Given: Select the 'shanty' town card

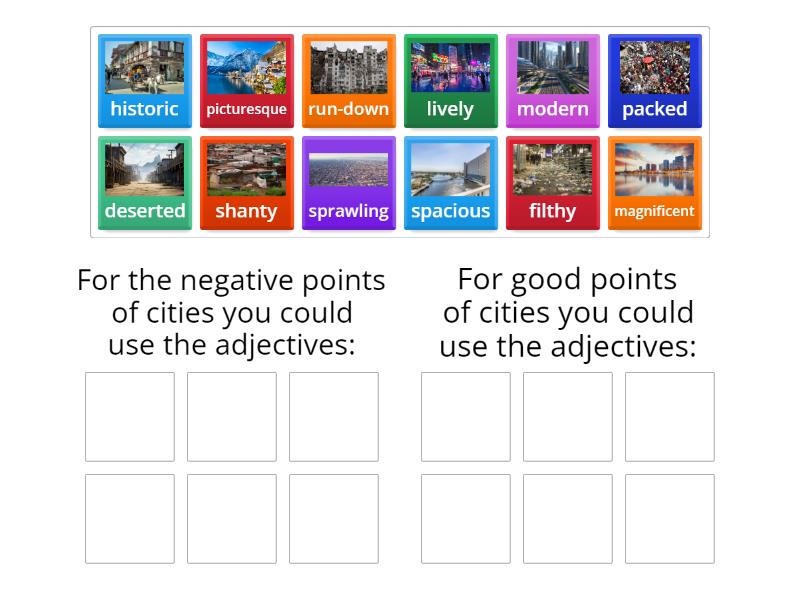Looking at the screenshot, I should click(246, 182).
